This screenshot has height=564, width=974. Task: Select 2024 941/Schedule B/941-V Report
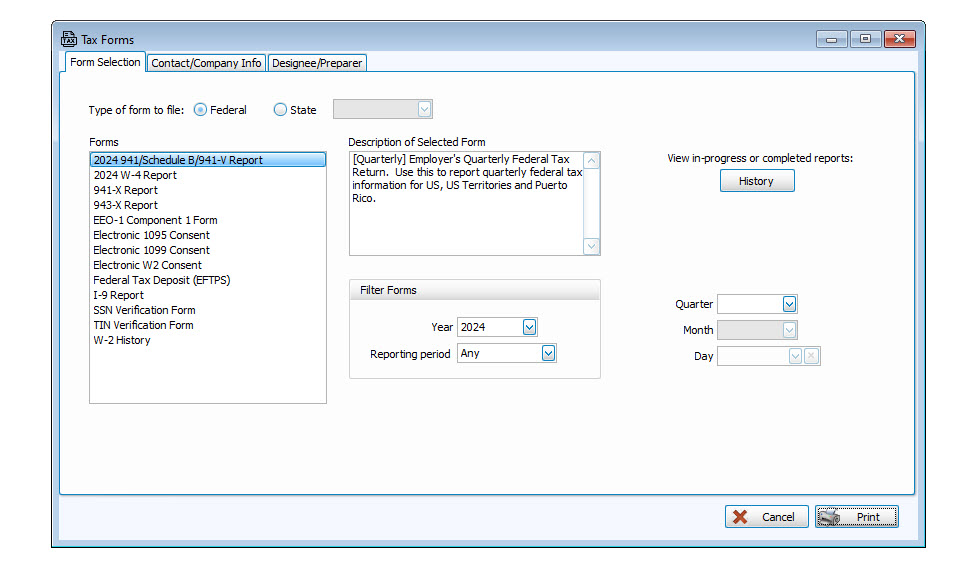point(208,160)
